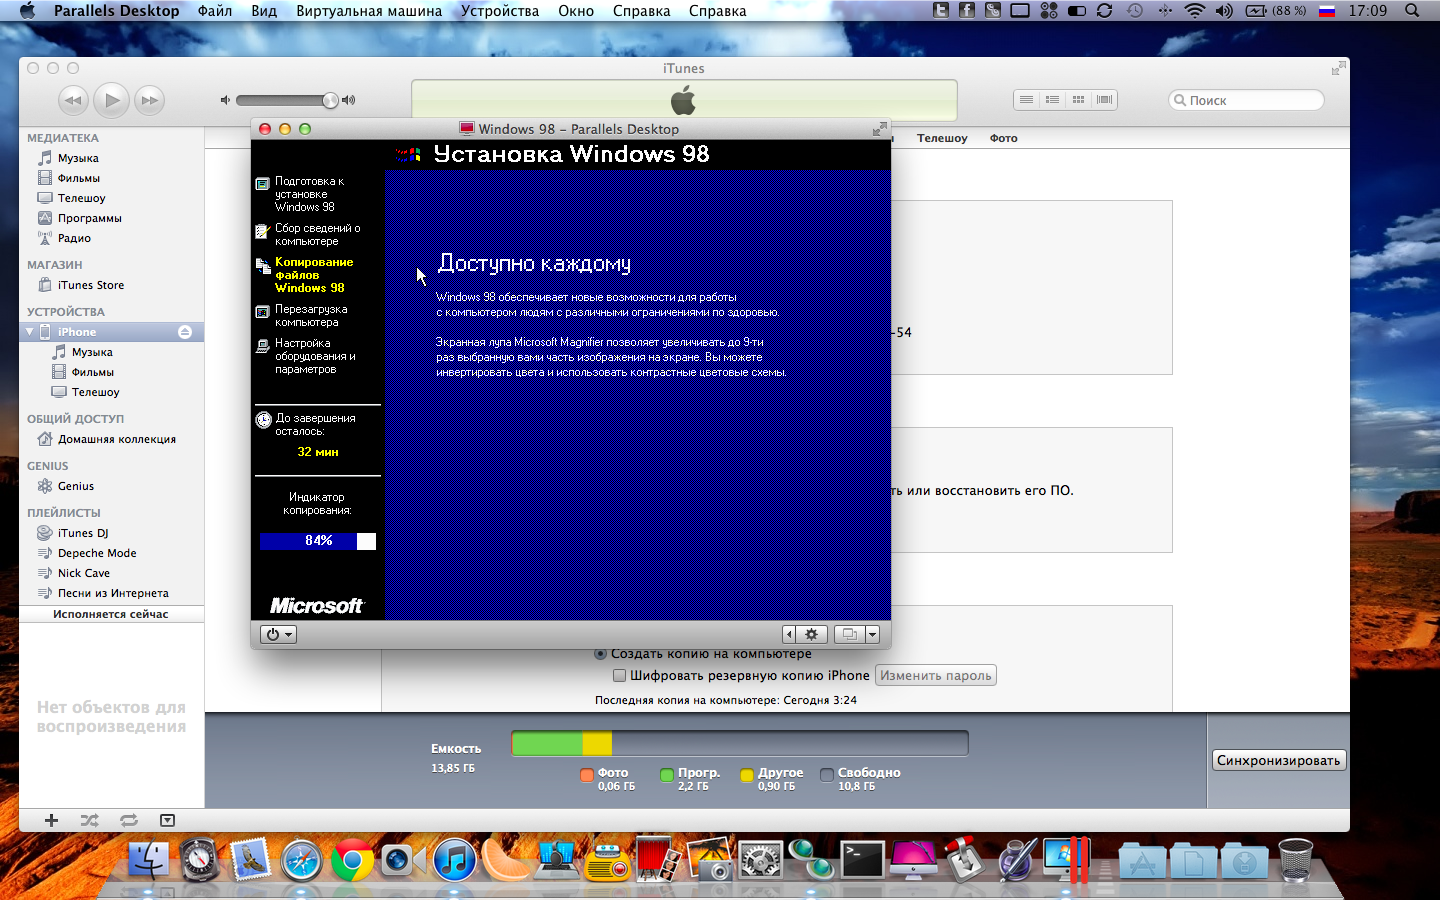Collapse Parallels status bar with left arrow
Image resolution: width=1440 pixels, height=900 pixels.
click(789, 634)
